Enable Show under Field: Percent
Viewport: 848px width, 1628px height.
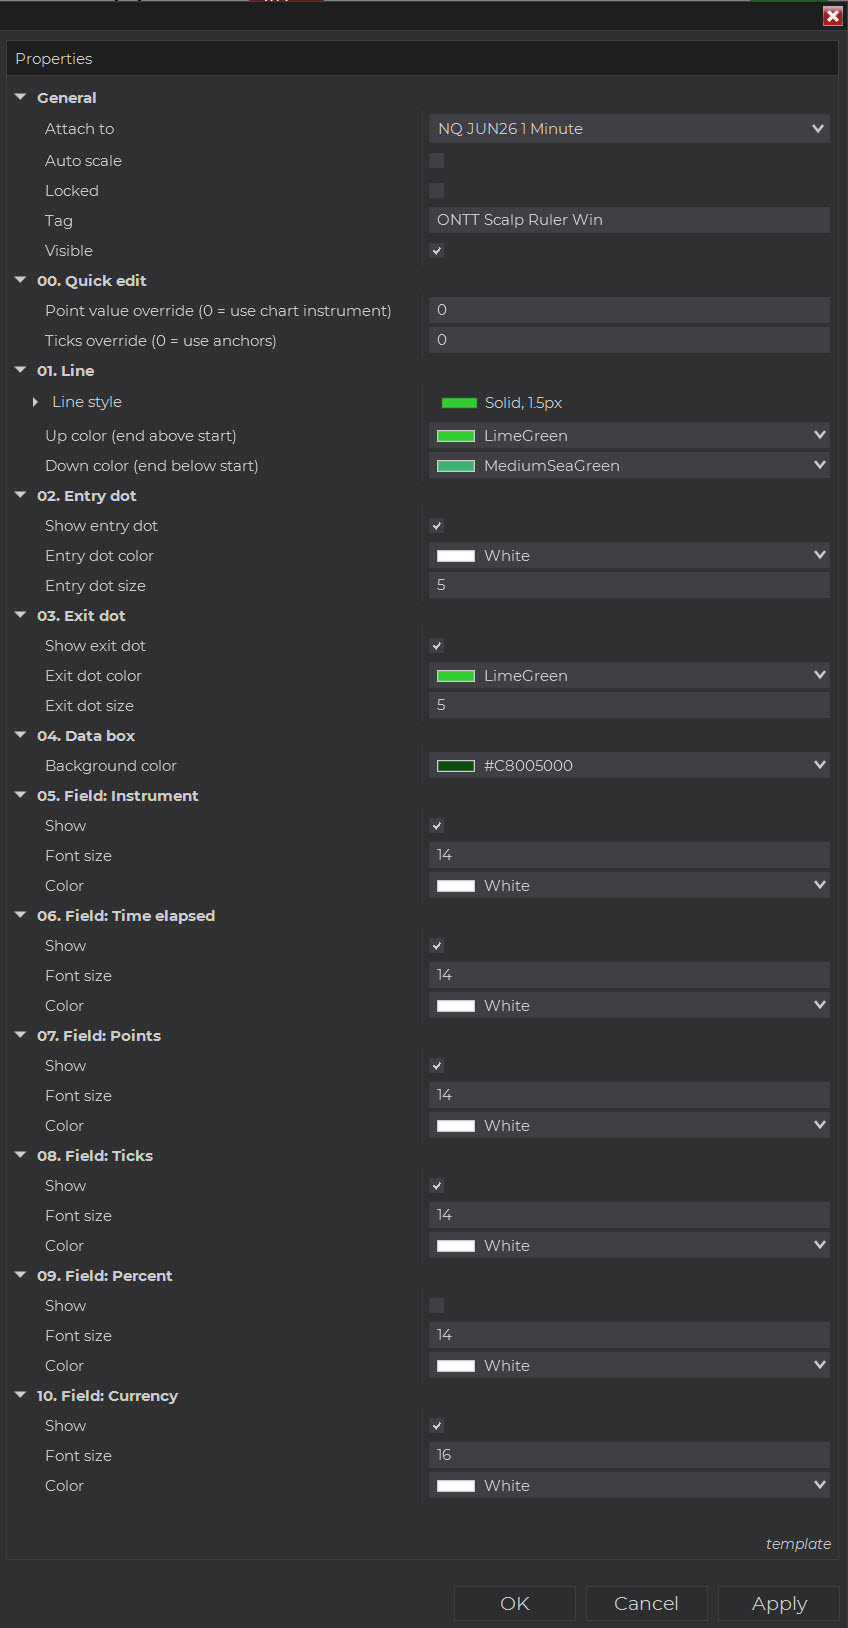(x=437, y=1305)
